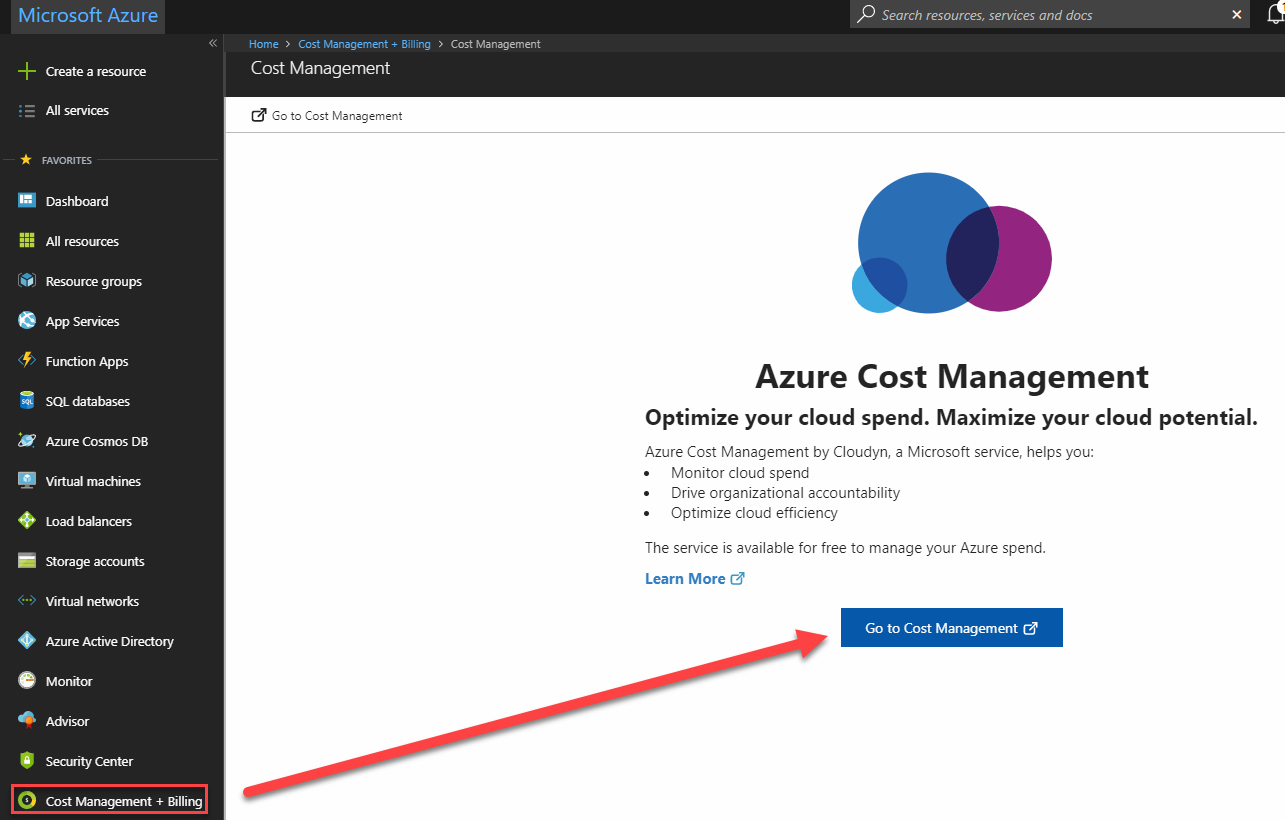
Task: Click the Virtual networks icon
Action: 27,601
